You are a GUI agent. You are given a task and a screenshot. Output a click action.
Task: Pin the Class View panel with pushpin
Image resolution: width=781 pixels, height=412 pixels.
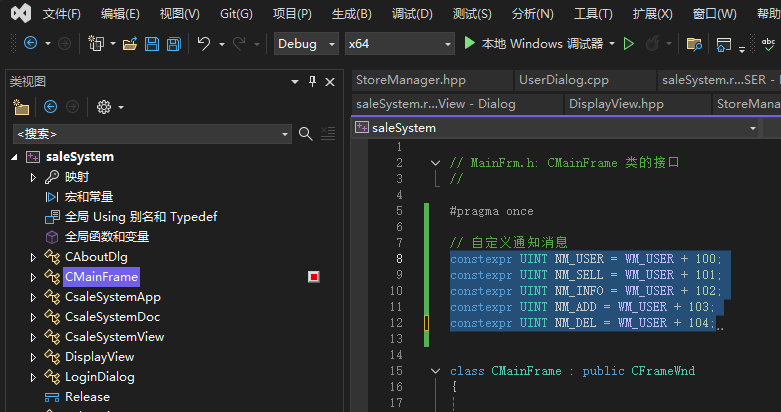tap(312, 81)
